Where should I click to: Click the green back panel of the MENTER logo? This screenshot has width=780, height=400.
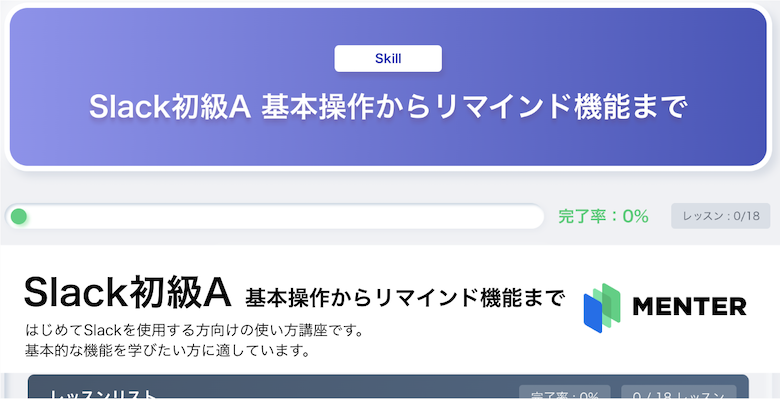612,301
